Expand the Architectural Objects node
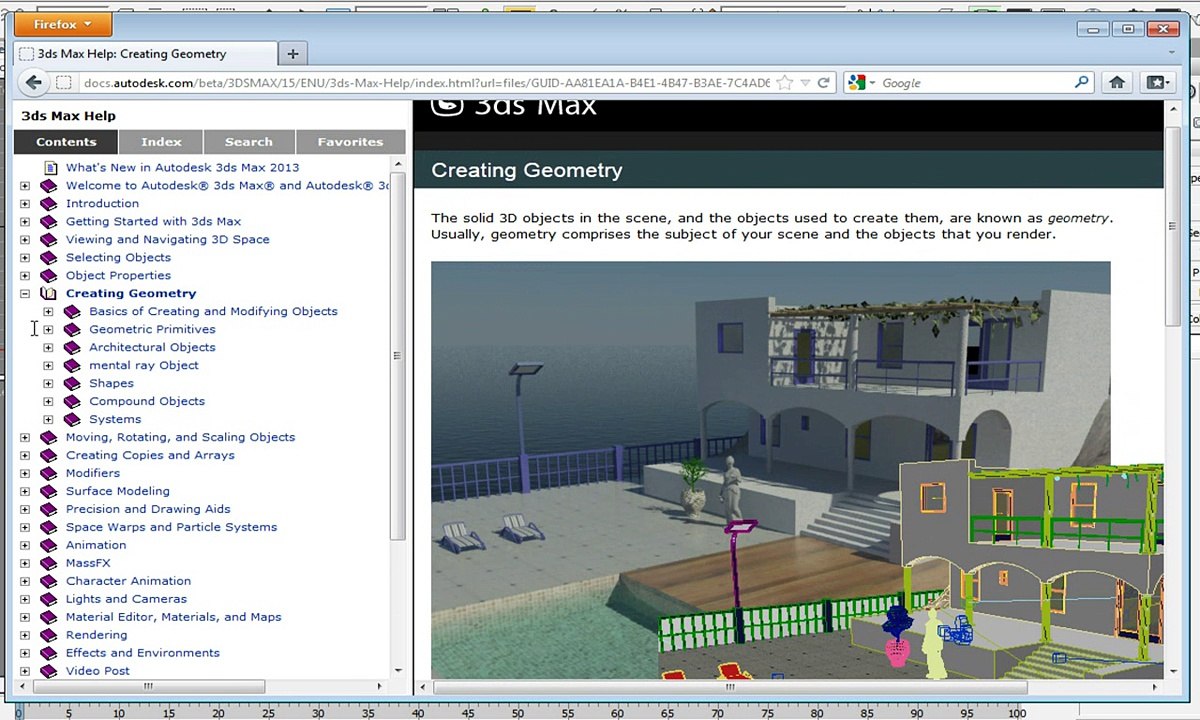The height and width of the screenshot is (720, 1200). coord(48,347)
